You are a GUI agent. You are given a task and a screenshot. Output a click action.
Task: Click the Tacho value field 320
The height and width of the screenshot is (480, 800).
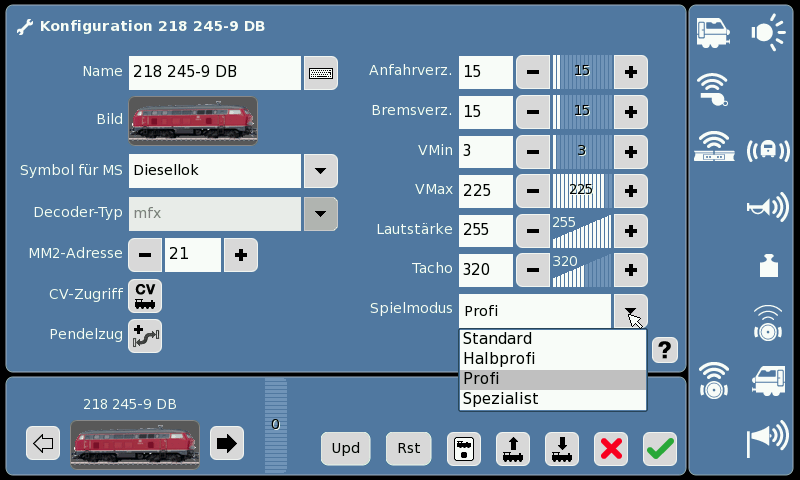pos(486,270)
